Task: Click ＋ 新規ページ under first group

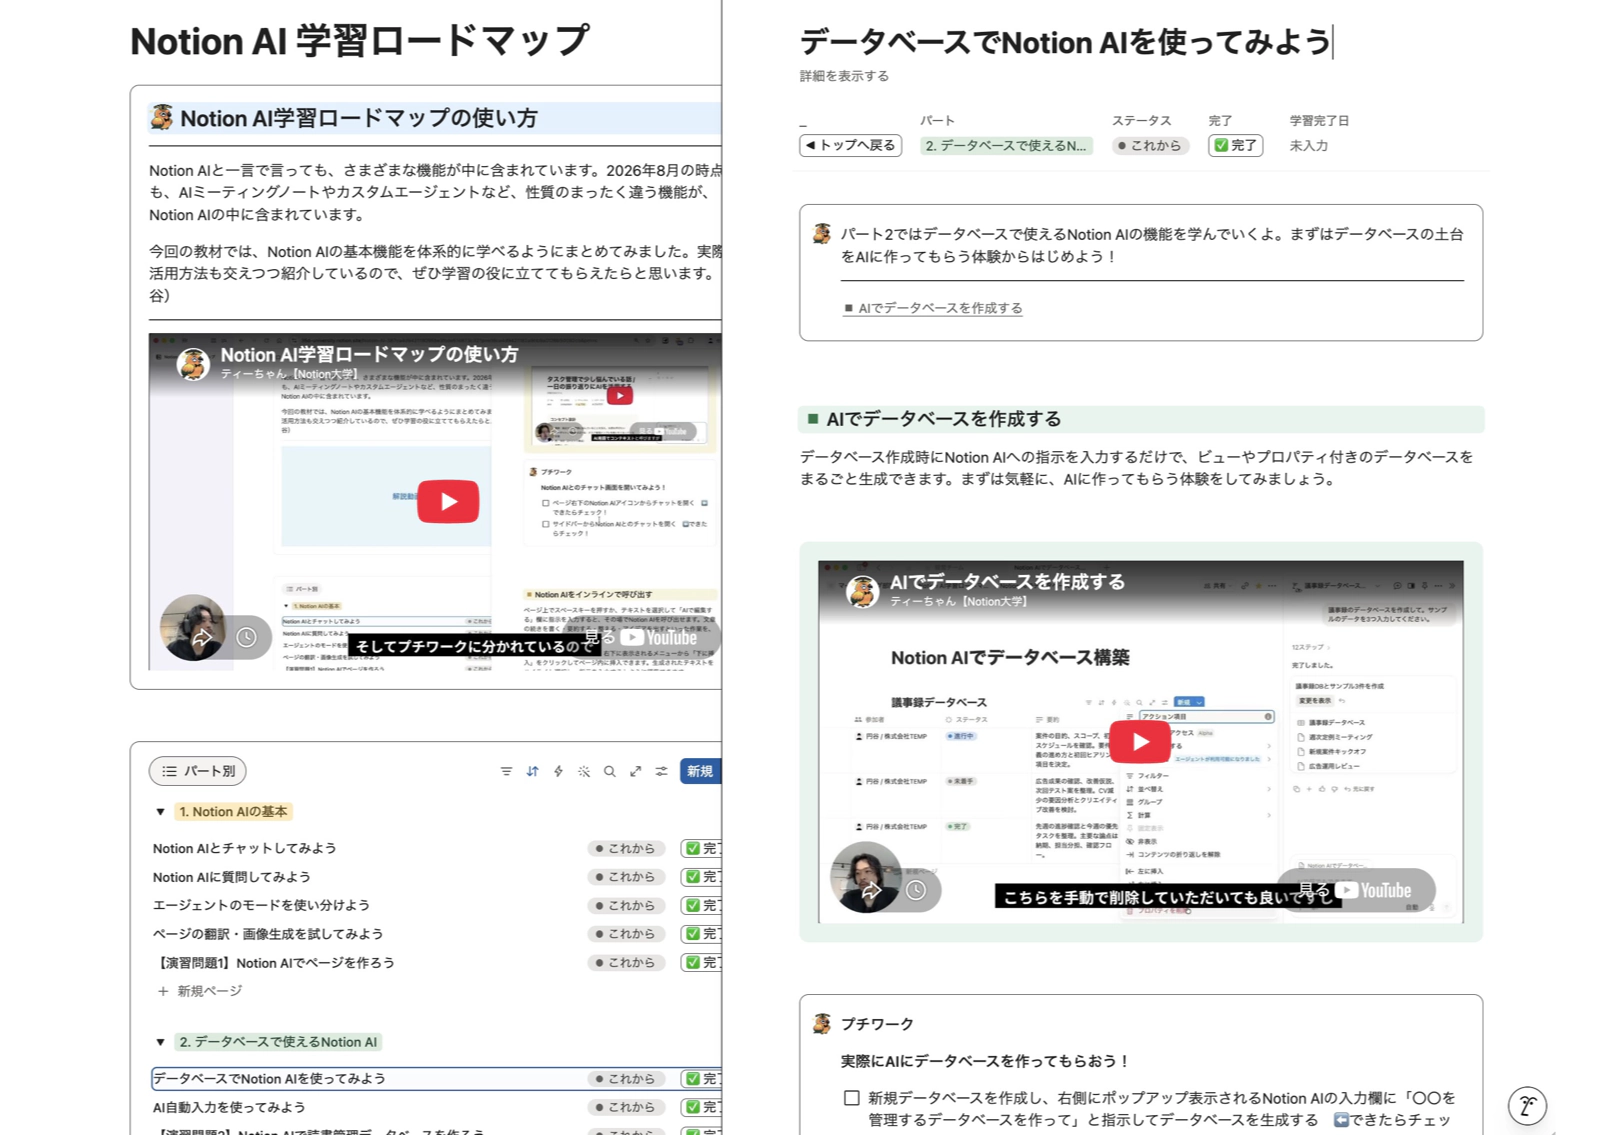Action: coord(200,991)
